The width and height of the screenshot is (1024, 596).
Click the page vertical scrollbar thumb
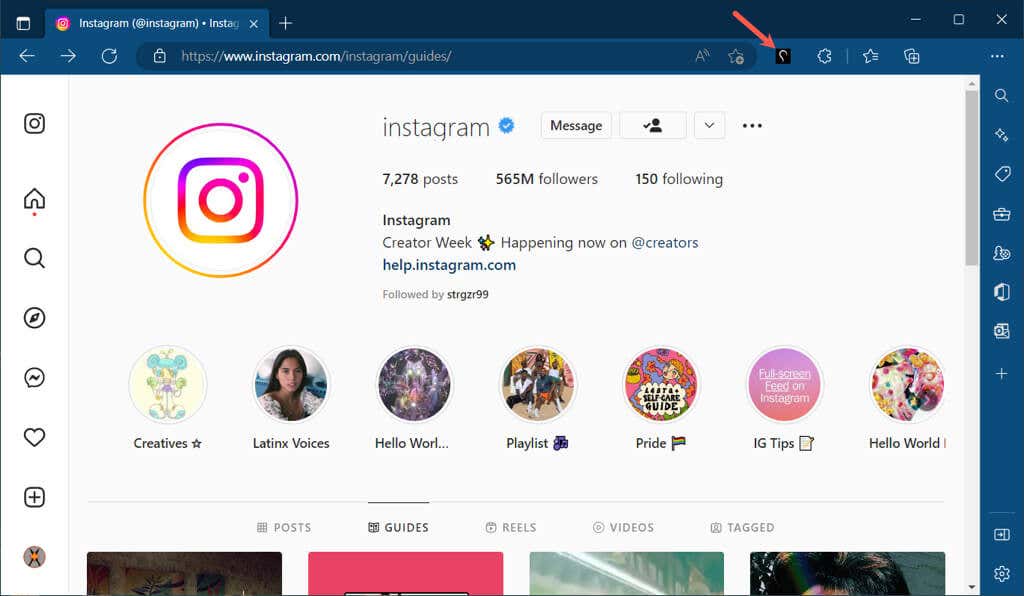[x=972, y=178]
